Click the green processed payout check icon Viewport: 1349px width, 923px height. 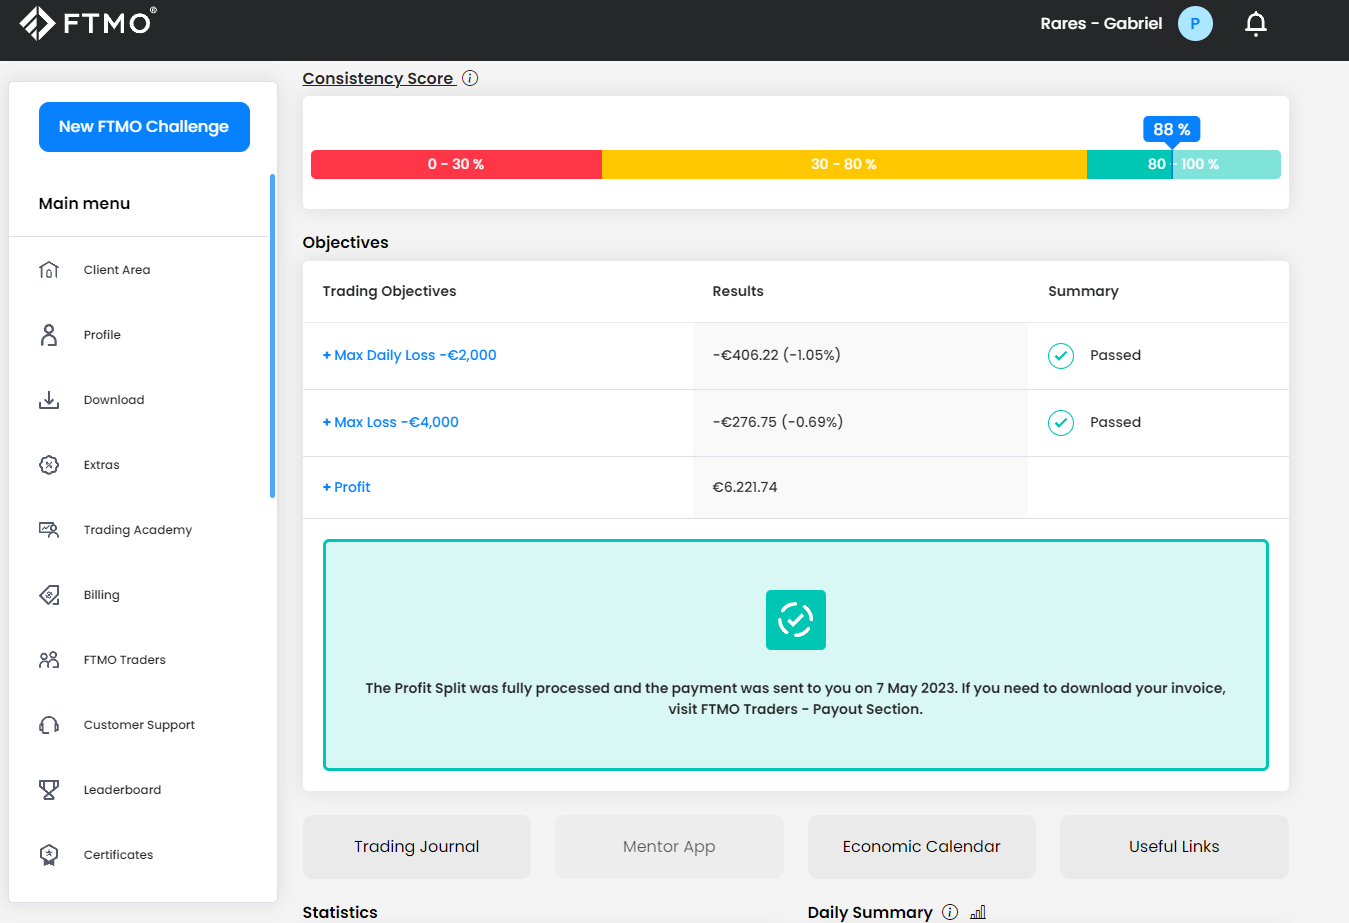pos(796,620)
